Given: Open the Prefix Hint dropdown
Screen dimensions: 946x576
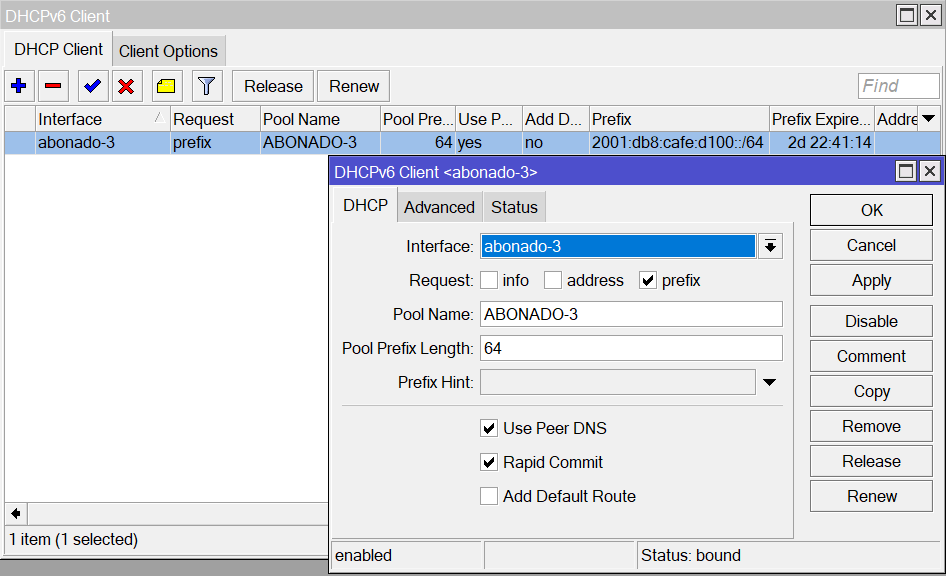Looking at the screenshot, I should coord(769,382).
